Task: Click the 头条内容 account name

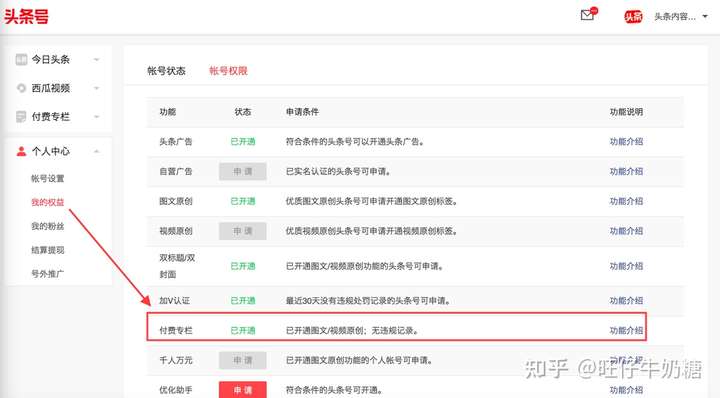Action: click(x=675, y=17)
